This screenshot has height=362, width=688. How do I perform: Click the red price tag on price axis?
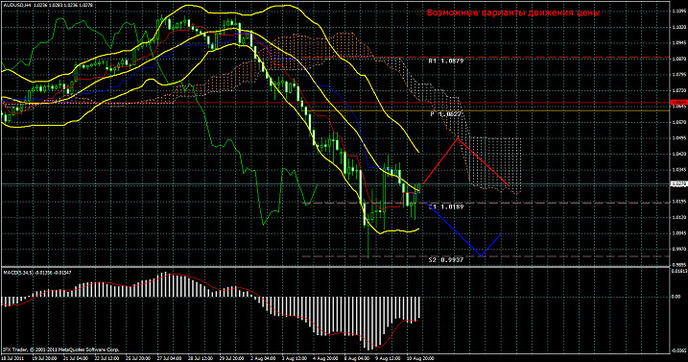point(678,103)
